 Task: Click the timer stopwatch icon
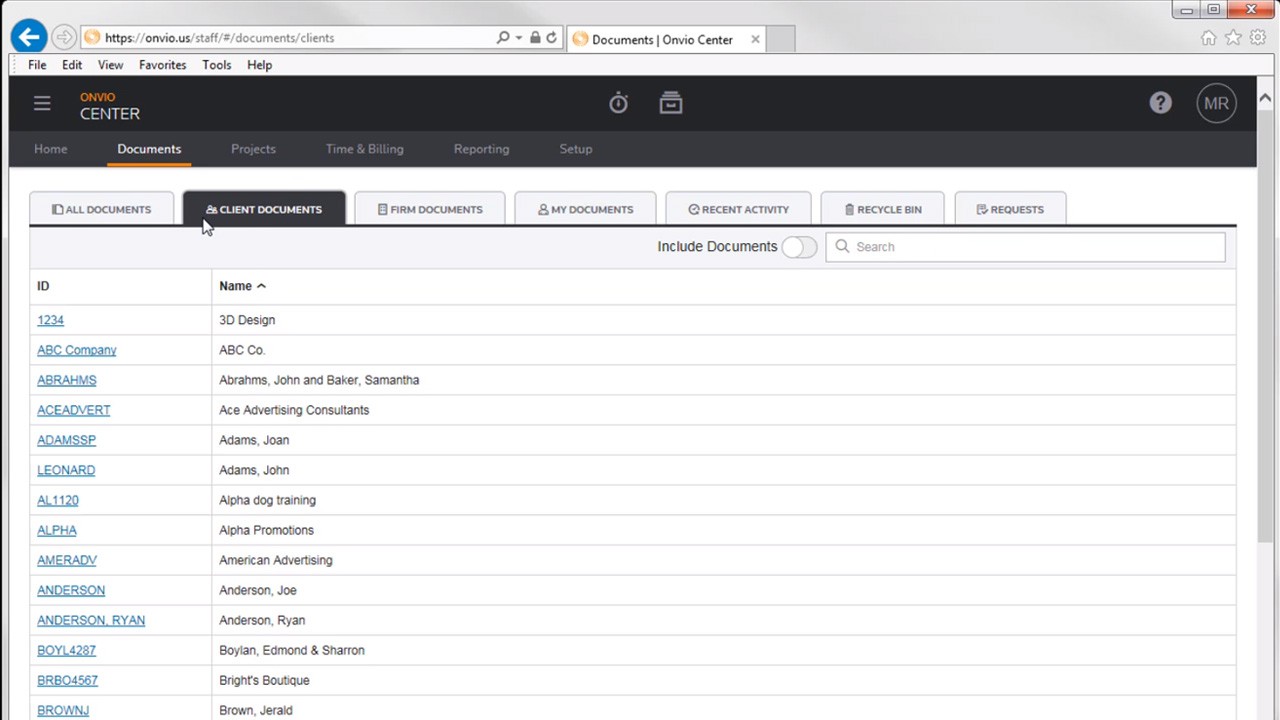tap(618, 103)
